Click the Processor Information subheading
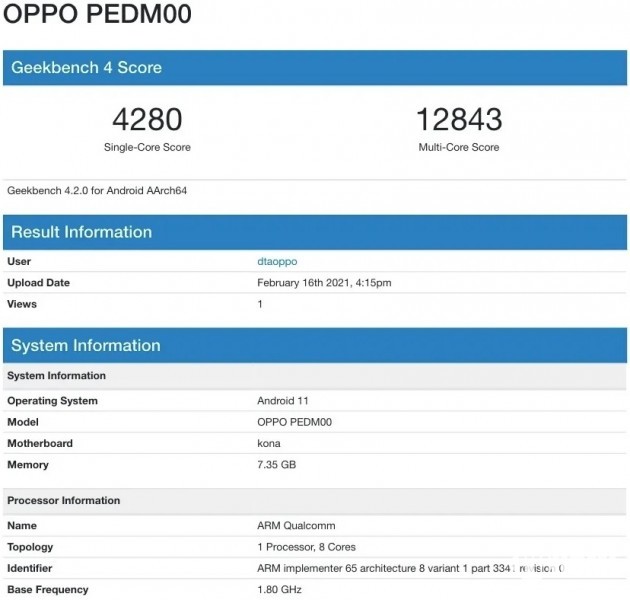This screenshot has width=630, height=600. (x=63, y=500)
